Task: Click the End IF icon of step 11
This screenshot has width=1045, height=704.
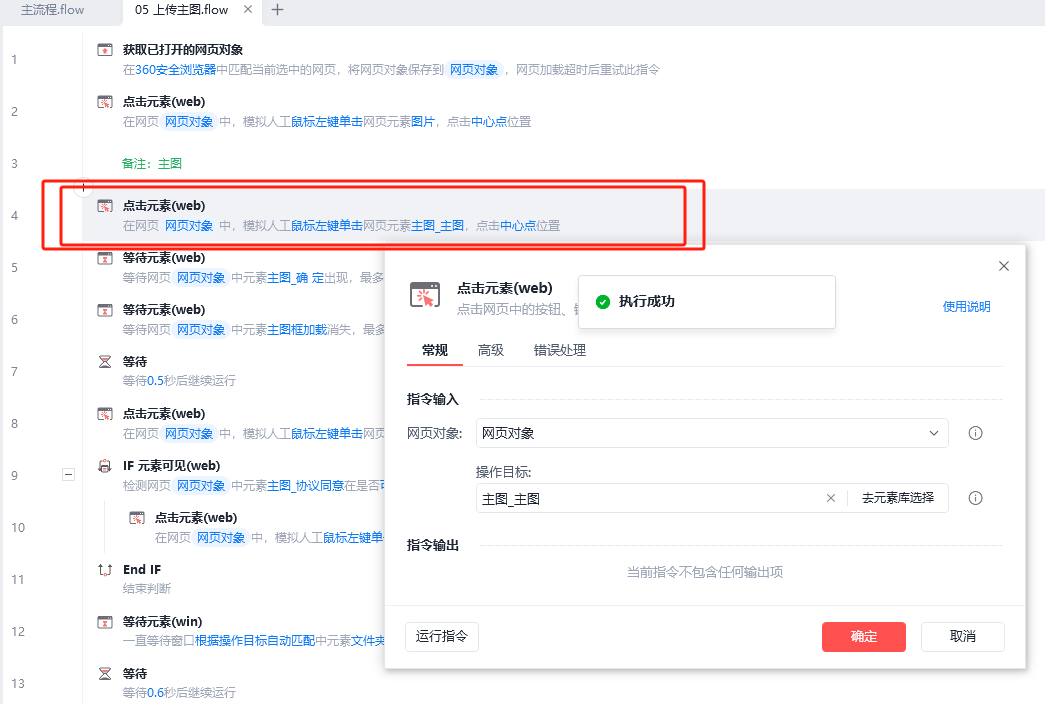Action: [x=105, y=569]
